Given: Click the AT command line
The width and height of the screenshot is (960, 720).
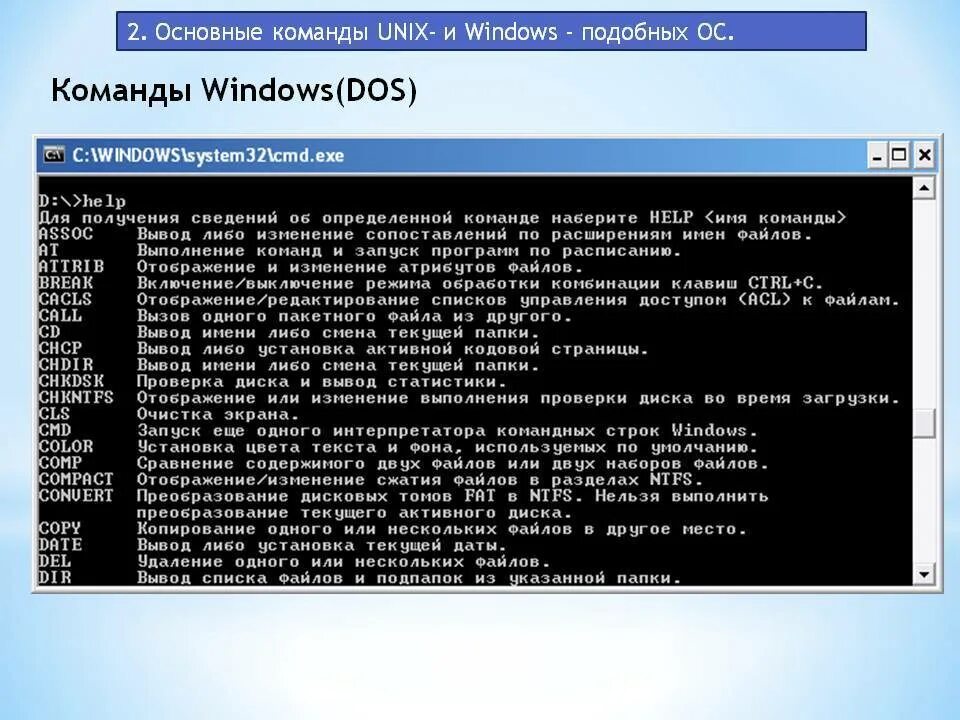Looking at the screenshot, I should click(359, 250).
